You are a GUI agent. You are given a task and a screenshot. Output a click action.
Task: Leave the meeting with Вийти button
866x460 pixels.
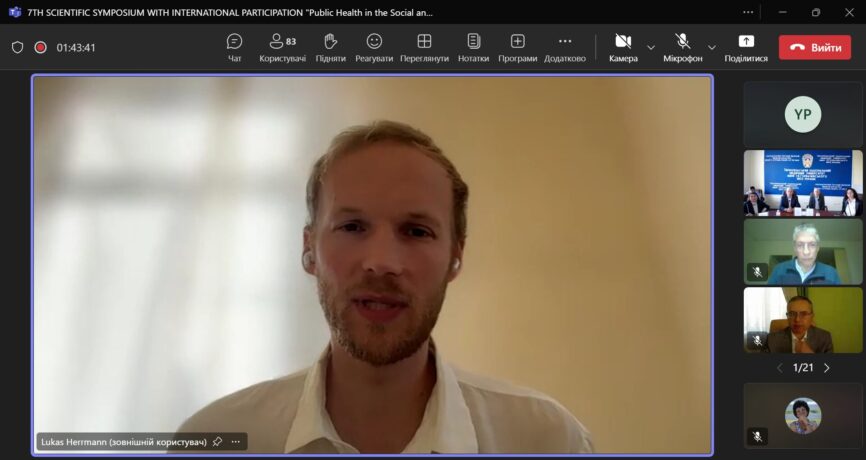click(814, 47)
